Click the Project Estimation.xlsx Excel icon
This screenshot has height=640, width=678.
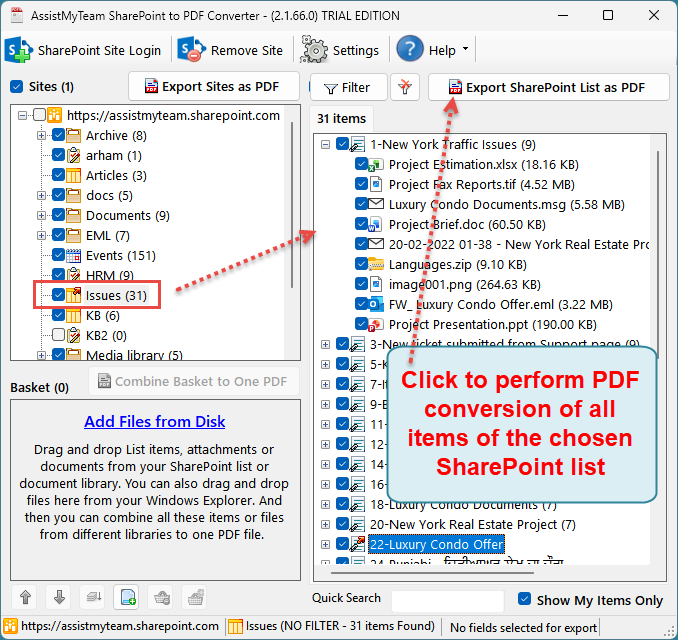(x=375, y=165)
